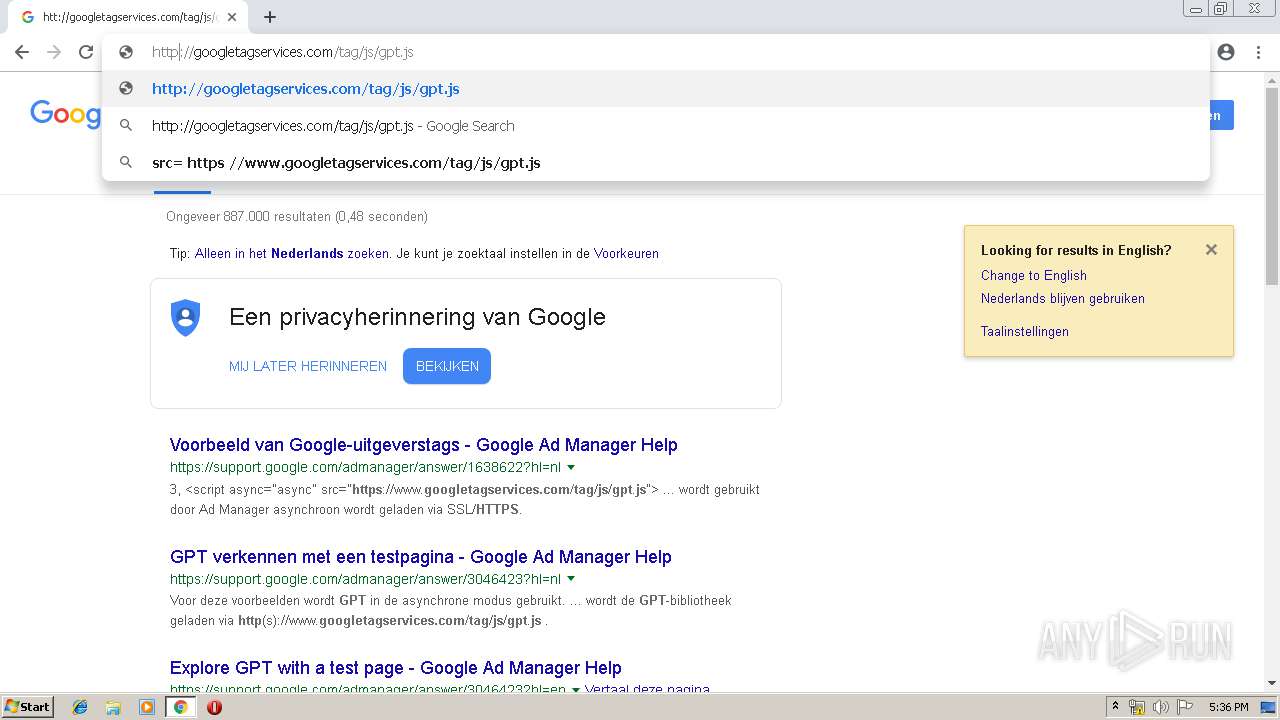Viewport: 1280px width, 720px height.
Task: Click 'Alleen in het Nederlands zoeken' link
Action: pyautogui.click(x=292, y=254)
